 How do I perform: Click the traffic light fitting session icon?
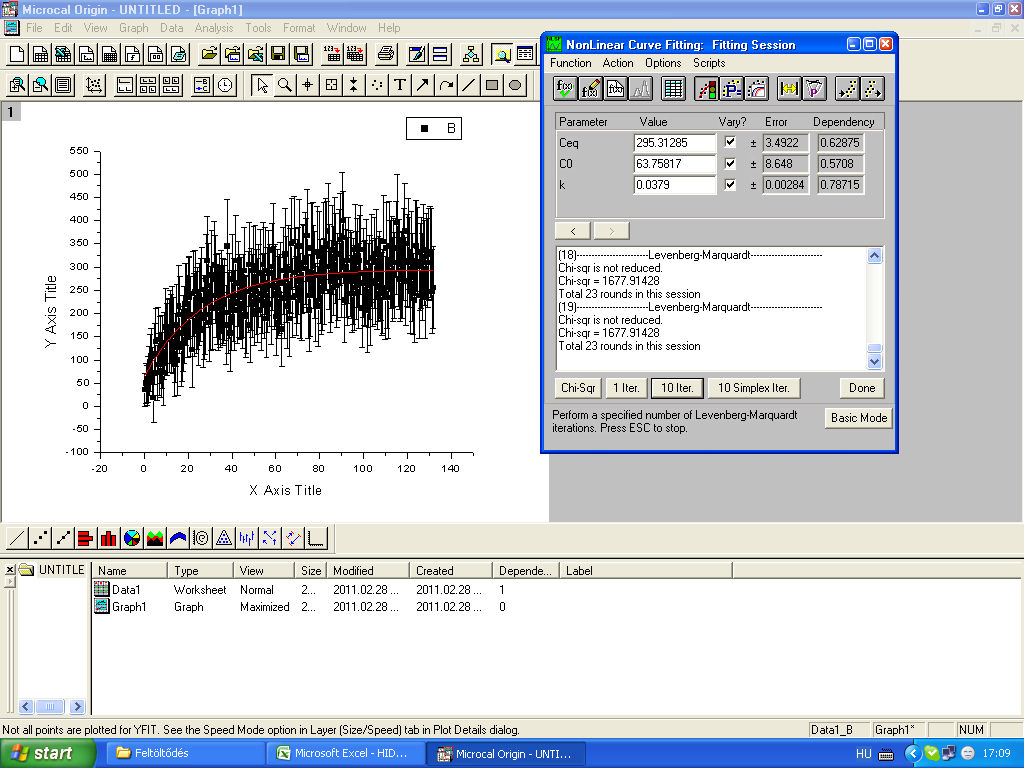click(x=706, y=89)
